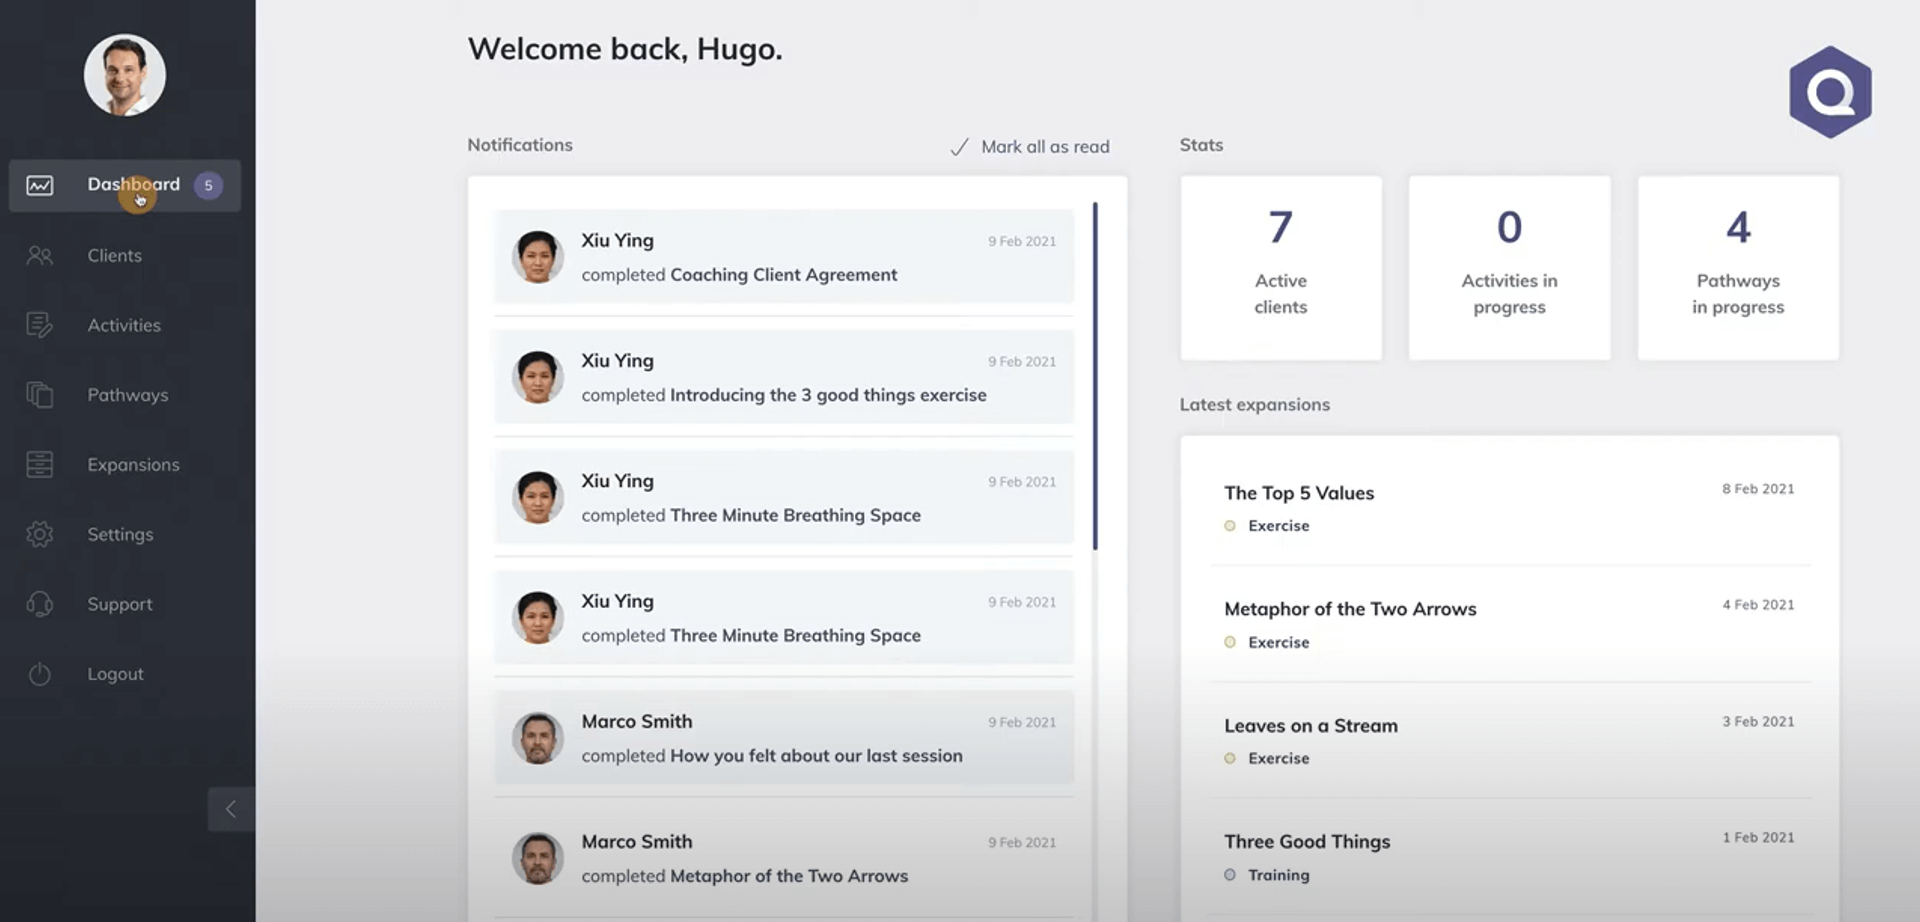Click the notifications list scrollbar
This screenshot has width=1920, height=922.
[1095, 376]
